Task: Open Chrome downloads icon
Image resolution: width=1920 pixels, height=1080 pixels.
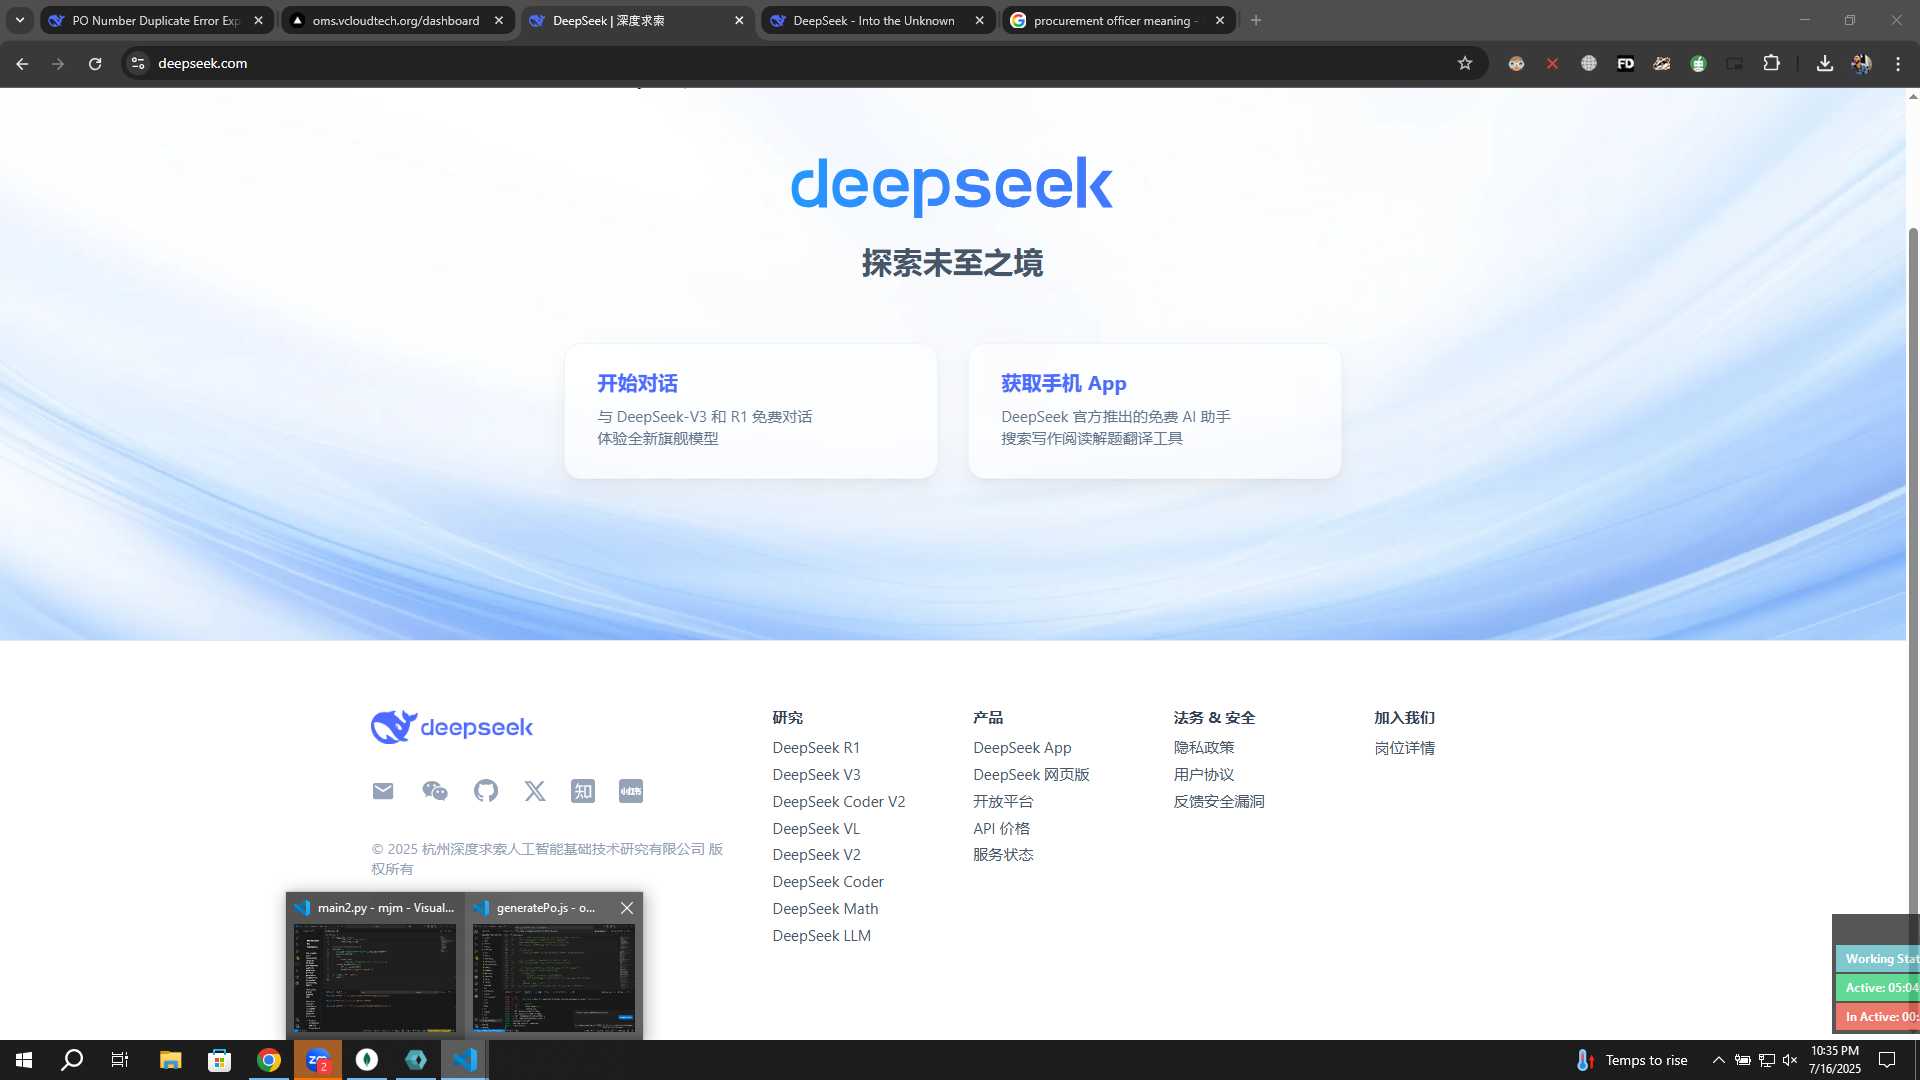Action: click(x=1825, y=63)
